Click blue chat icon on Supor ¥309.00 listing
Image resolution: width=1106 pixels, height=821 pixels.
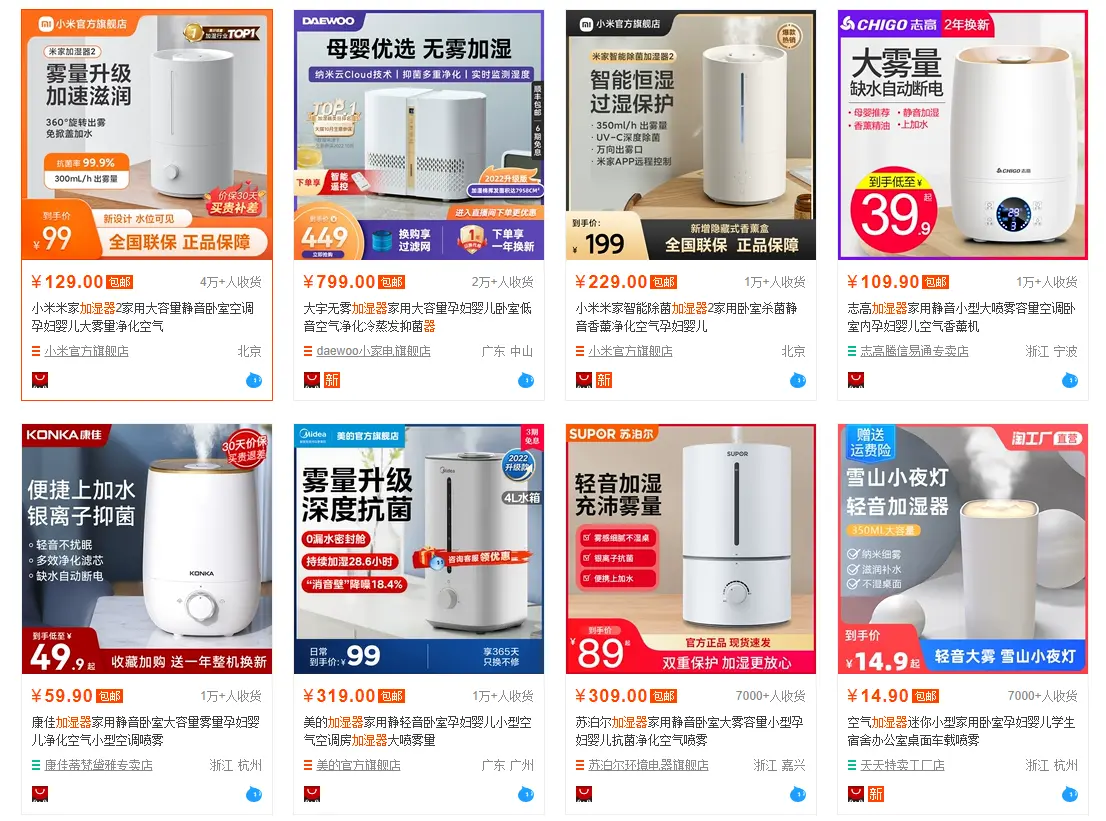pos(798,794)
